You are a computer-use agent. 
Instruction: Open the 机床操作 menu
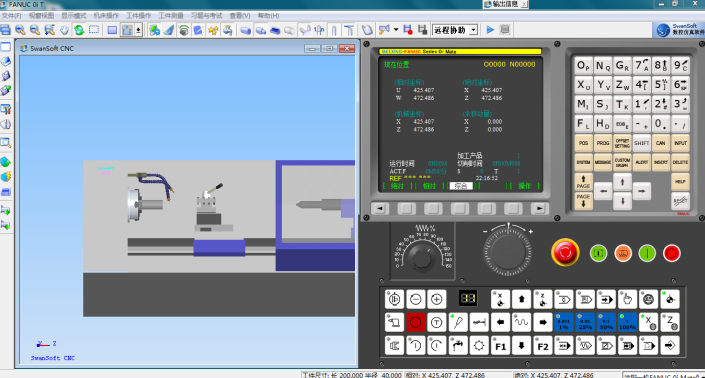[x=106, y=16]
